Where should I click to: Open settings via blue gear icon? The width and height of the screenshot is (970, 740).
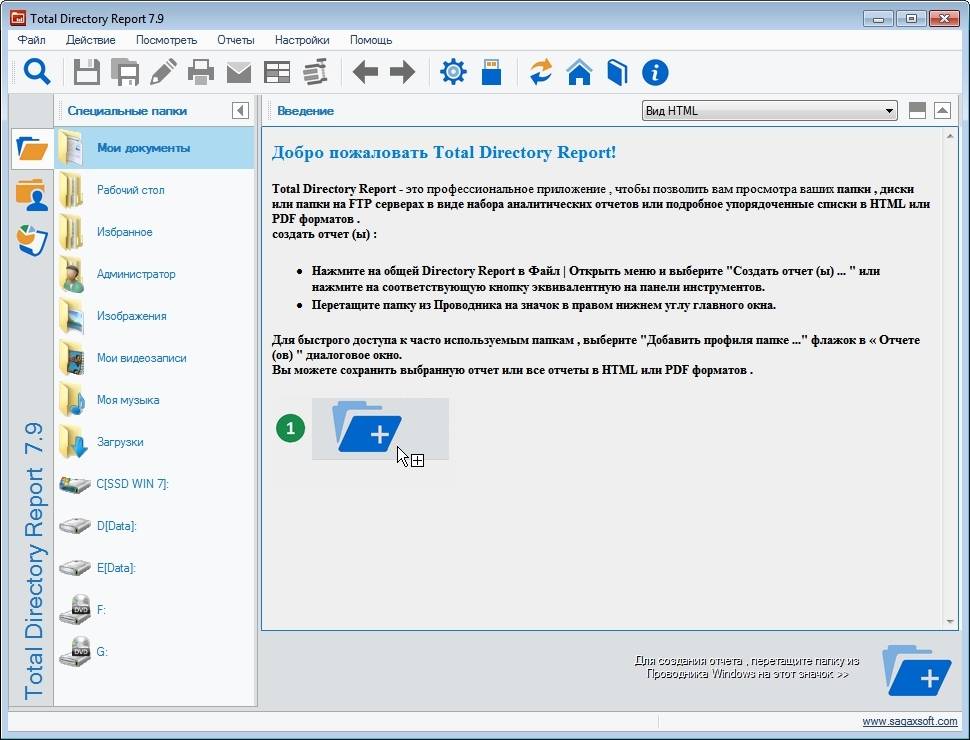pyautogui.click(x=453, y=72)
